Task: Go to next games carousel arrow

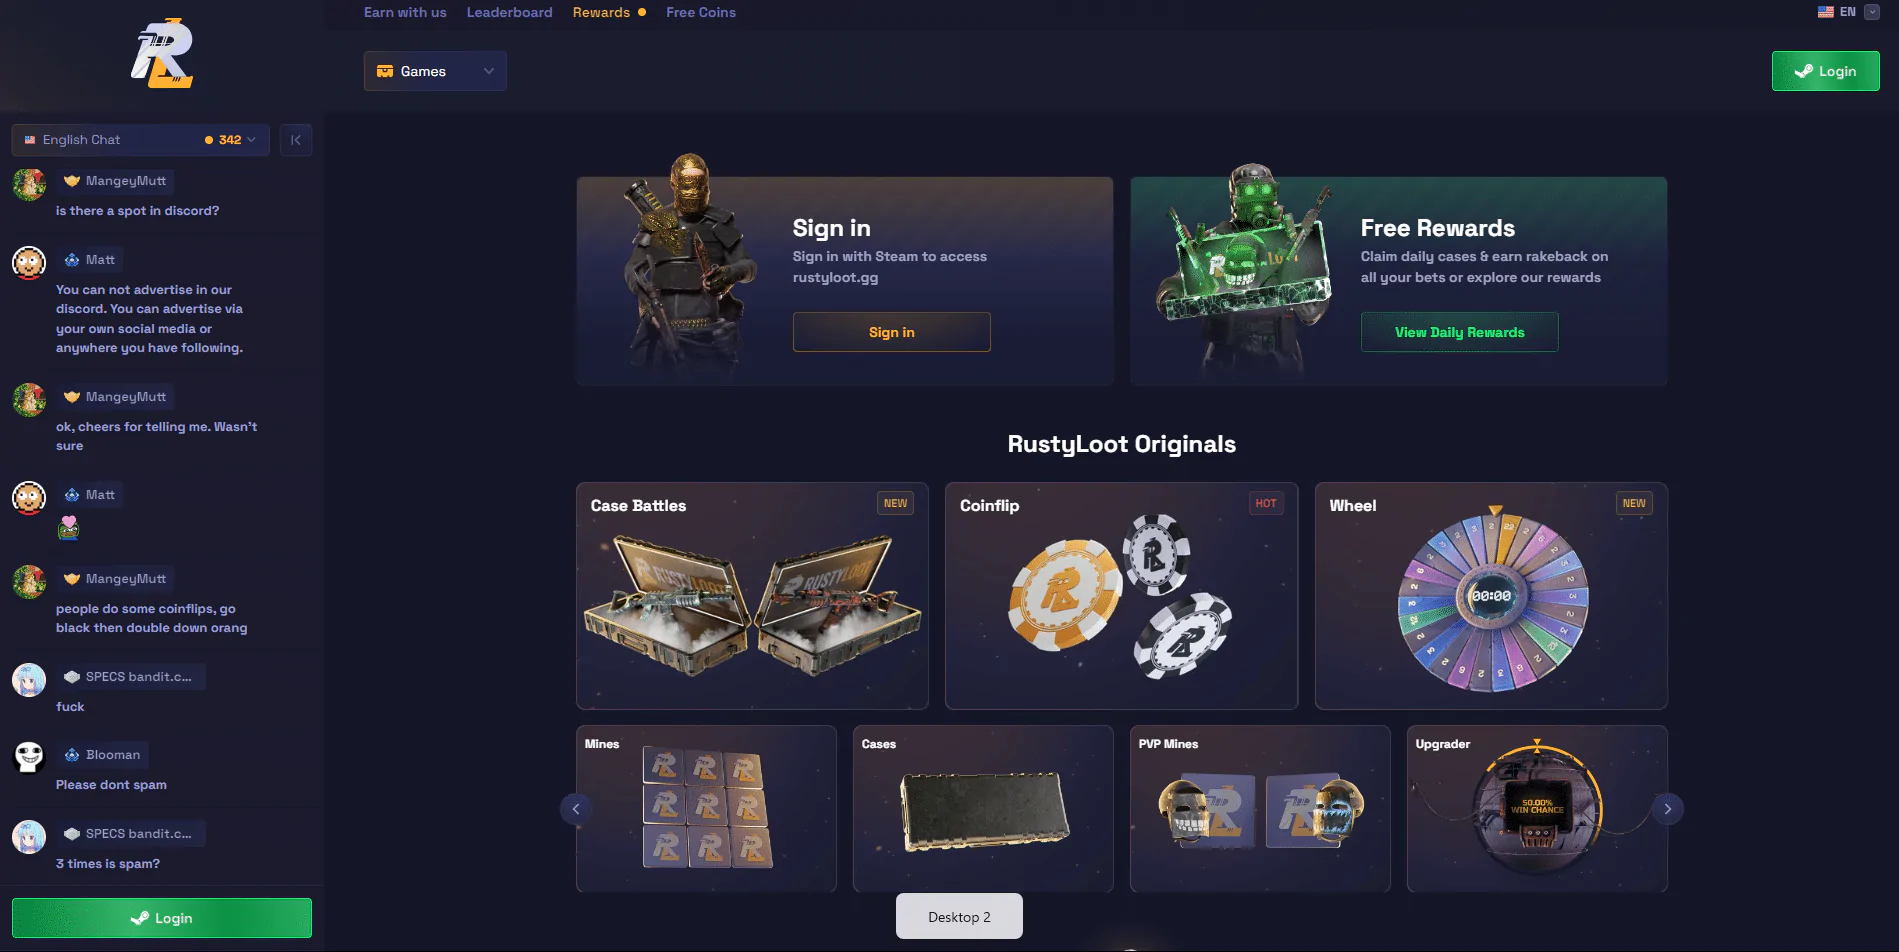Action: [x=1667, y=809]
